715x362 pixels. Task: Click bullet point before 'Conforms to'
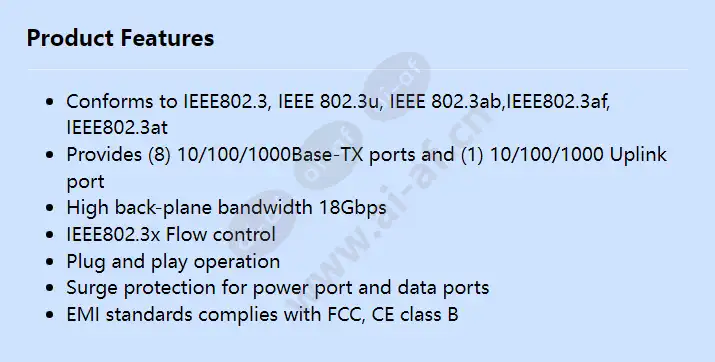[50, 102]
